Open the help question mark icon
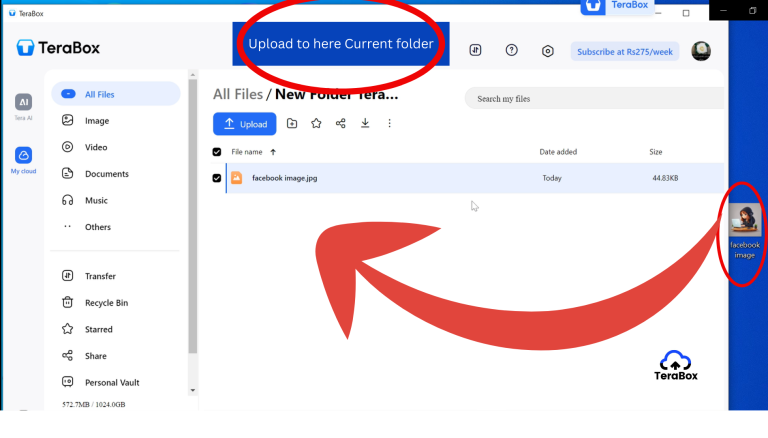The width and height of the screenshot is (768, 438). tap(511, 50)
